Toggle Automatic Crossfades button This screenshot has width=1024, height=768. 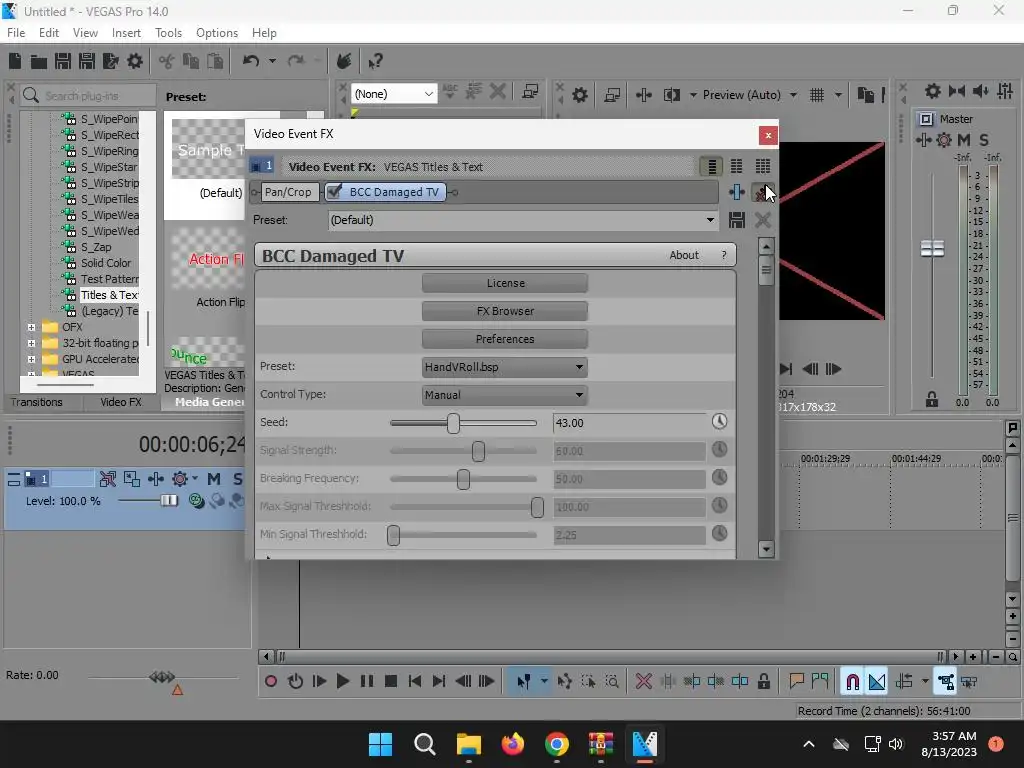tap(877, 682)
